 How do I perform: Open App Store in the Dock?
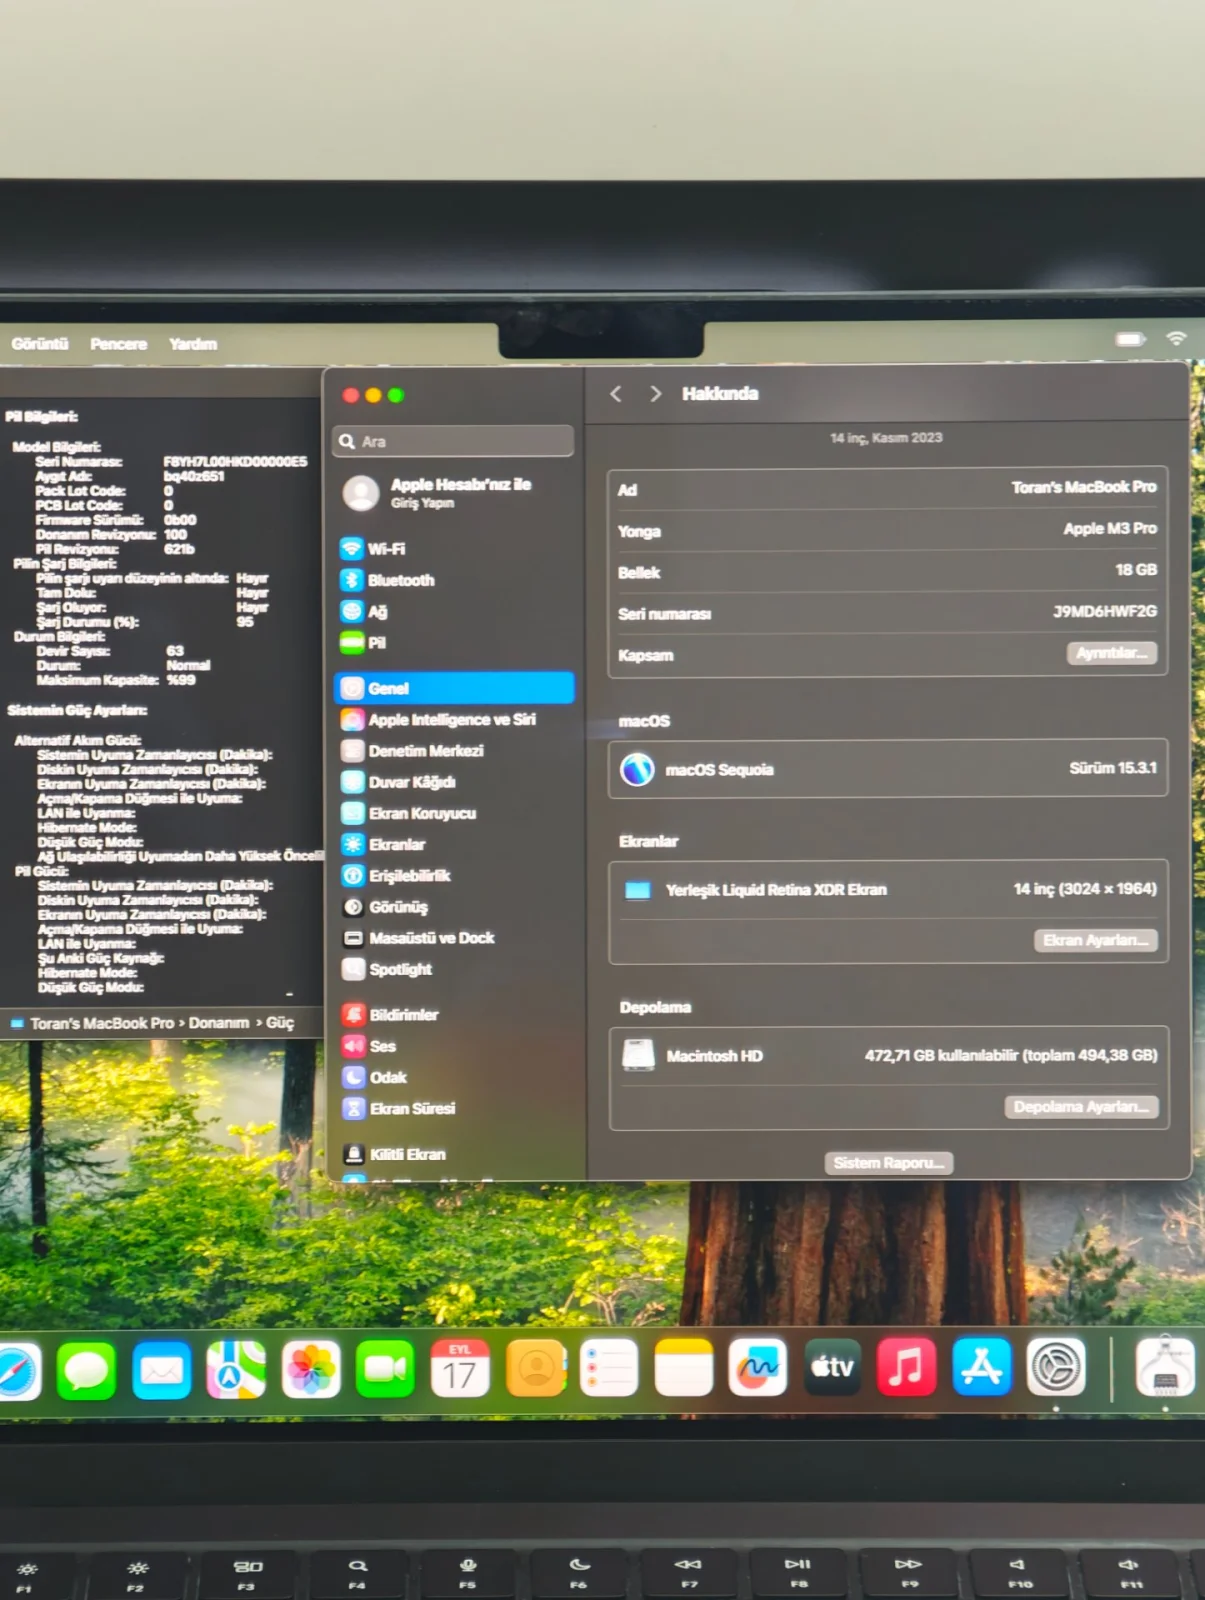pyautogui.click(x=981, y=1366)
